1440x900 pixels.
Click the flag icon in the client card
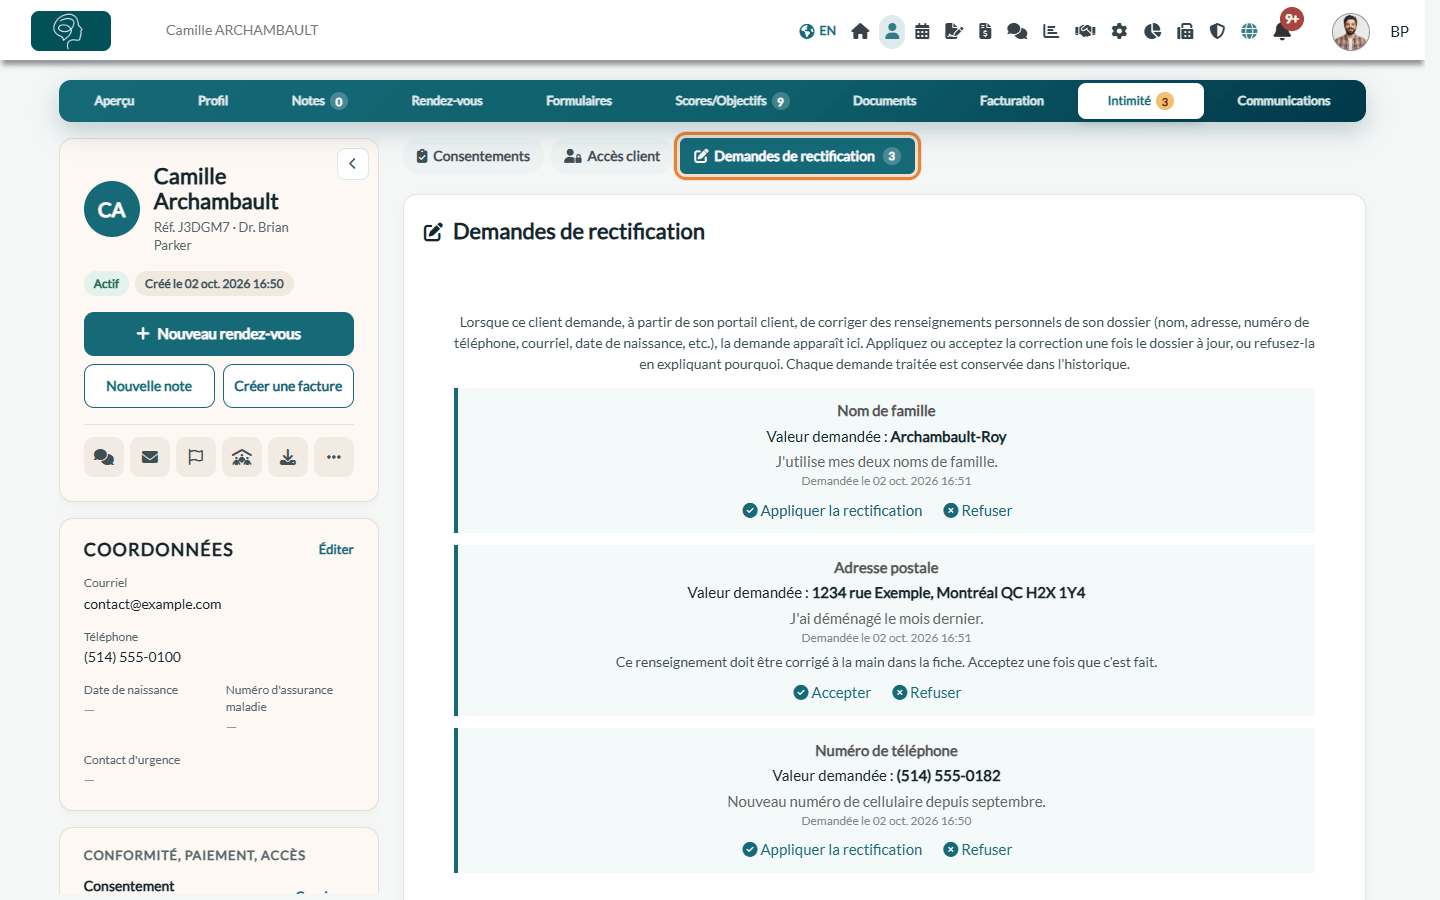click(196, 457)
